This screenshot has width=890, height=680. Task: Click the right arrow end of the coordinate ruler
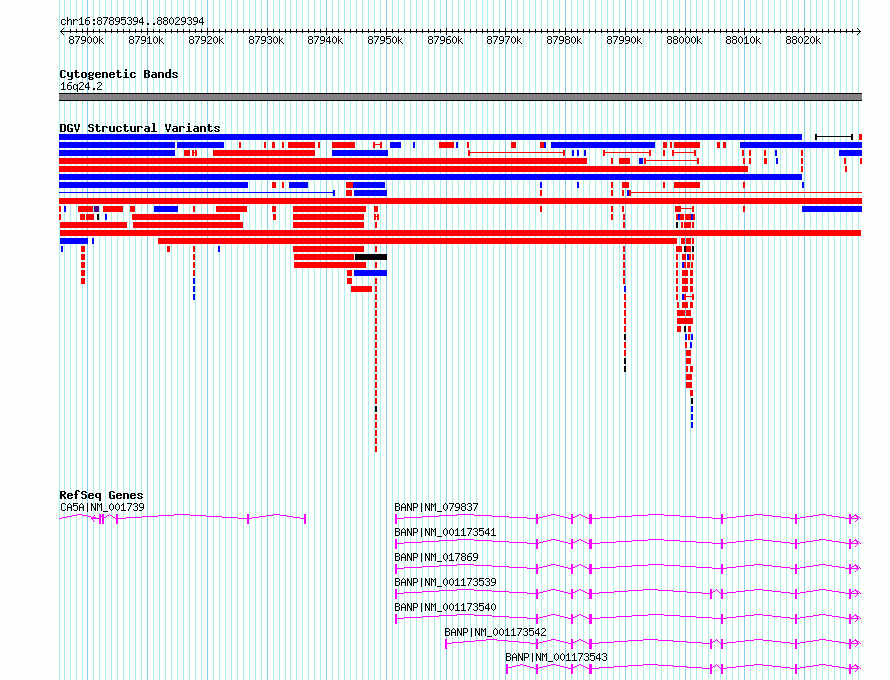click(x=859, y=31)
